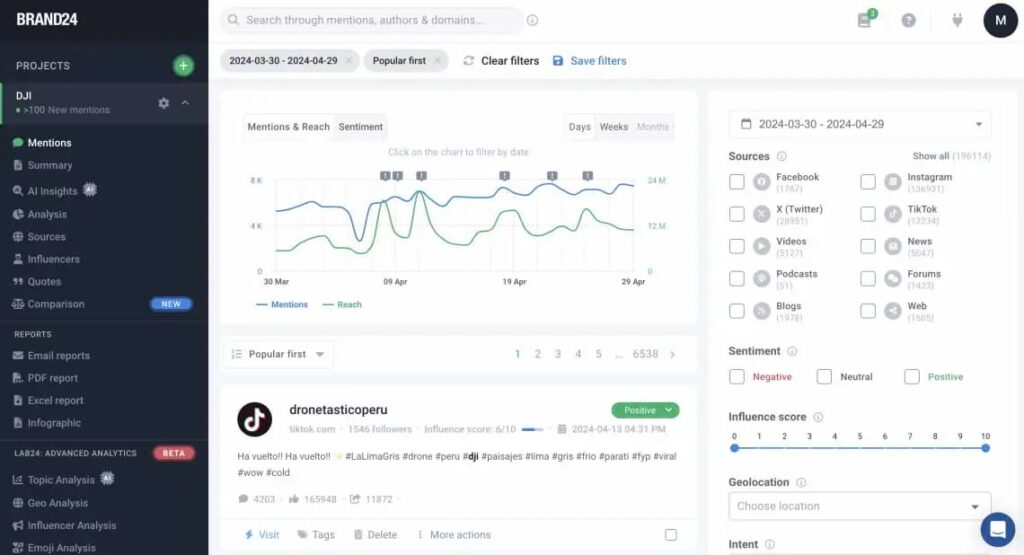The height and width of the screenshot is (555, 1024).
Task: Click the Podcasts source icon
Action: (x=761, y=278)
